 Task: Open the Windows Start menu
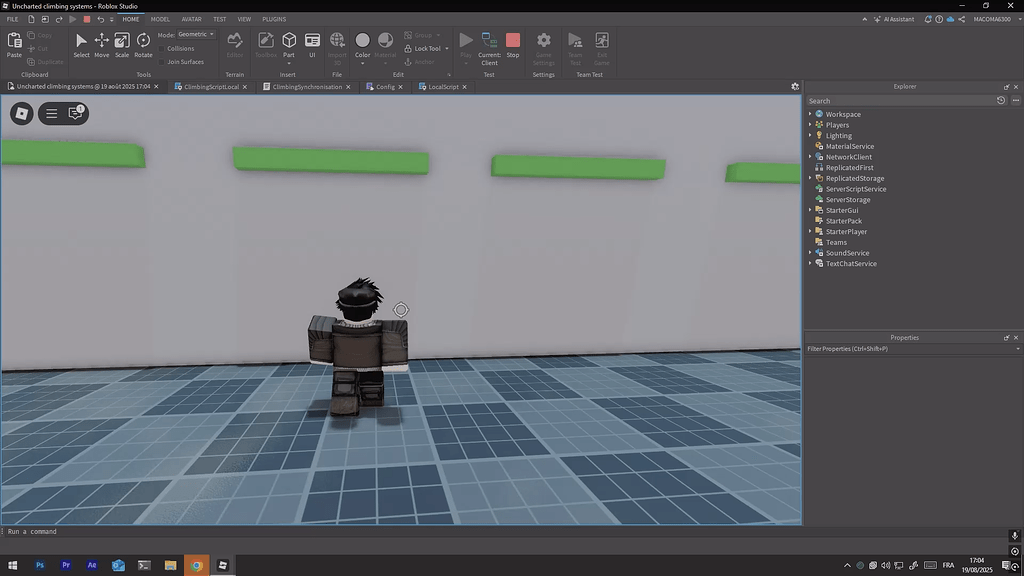[x=13, y=565]
